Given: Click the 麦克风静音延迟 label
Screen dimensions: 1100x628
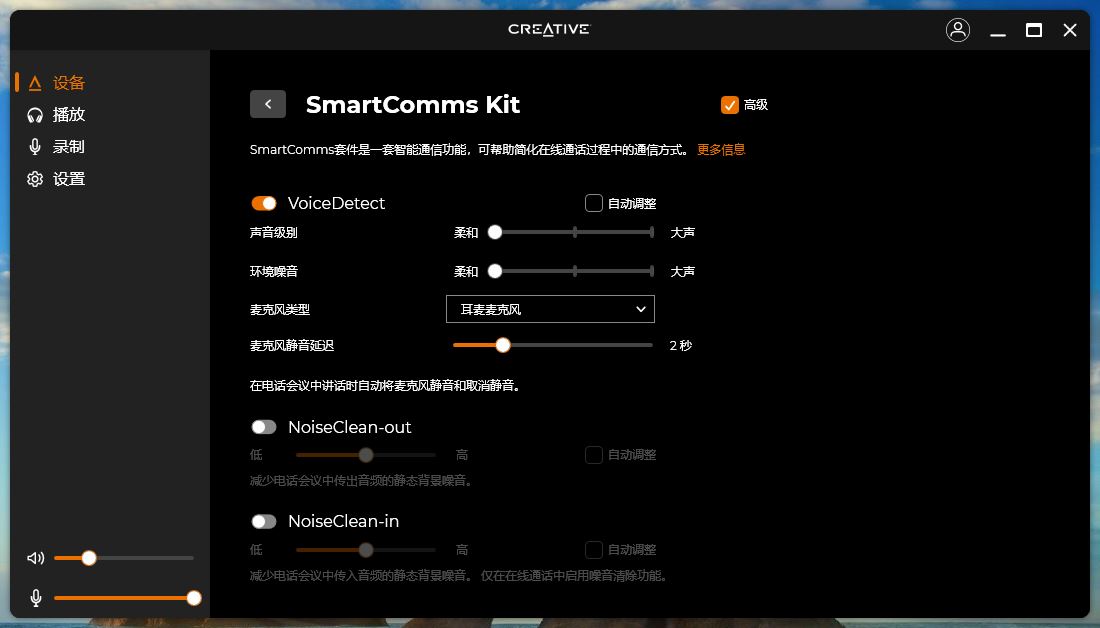Looking at the screenshot, I should pos(292,345).
